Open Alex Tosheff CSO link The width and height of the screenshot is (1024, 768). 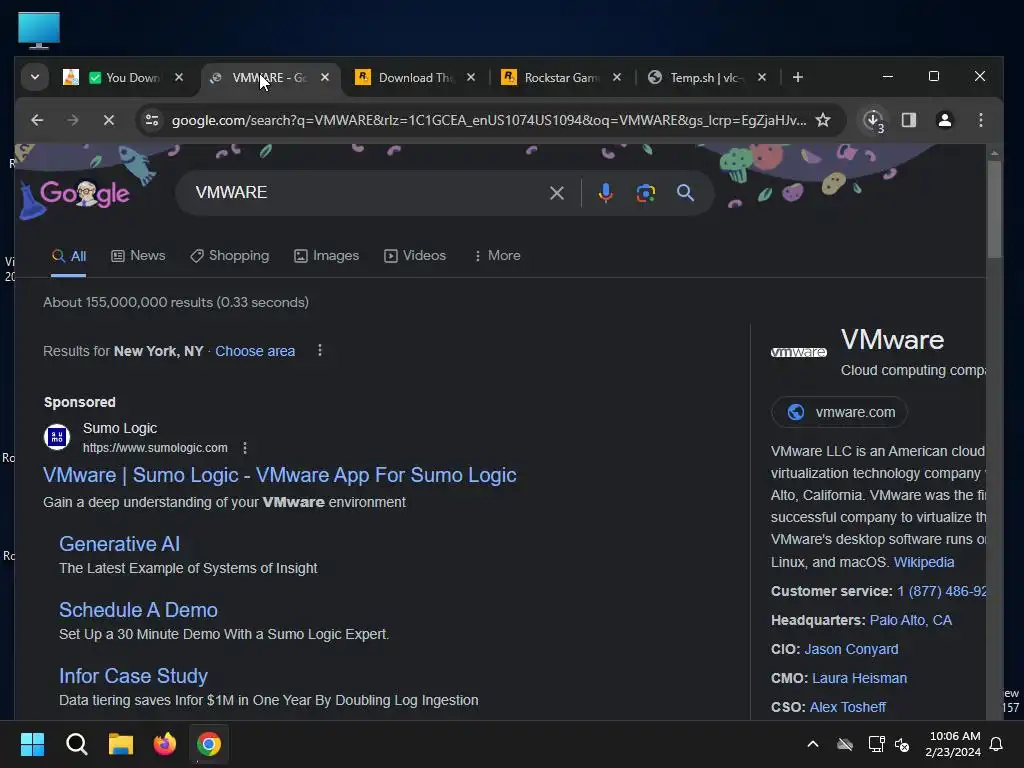pos(848,707)
